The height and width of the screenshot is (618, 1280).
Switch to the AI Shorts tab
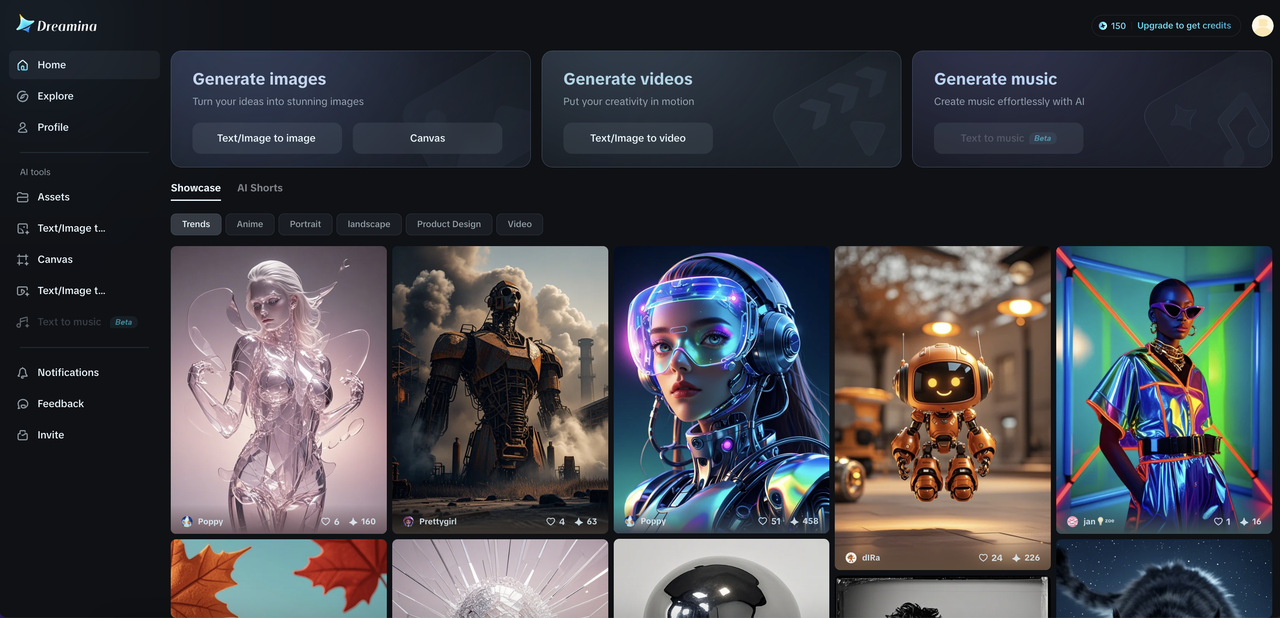tap(260, 188)
